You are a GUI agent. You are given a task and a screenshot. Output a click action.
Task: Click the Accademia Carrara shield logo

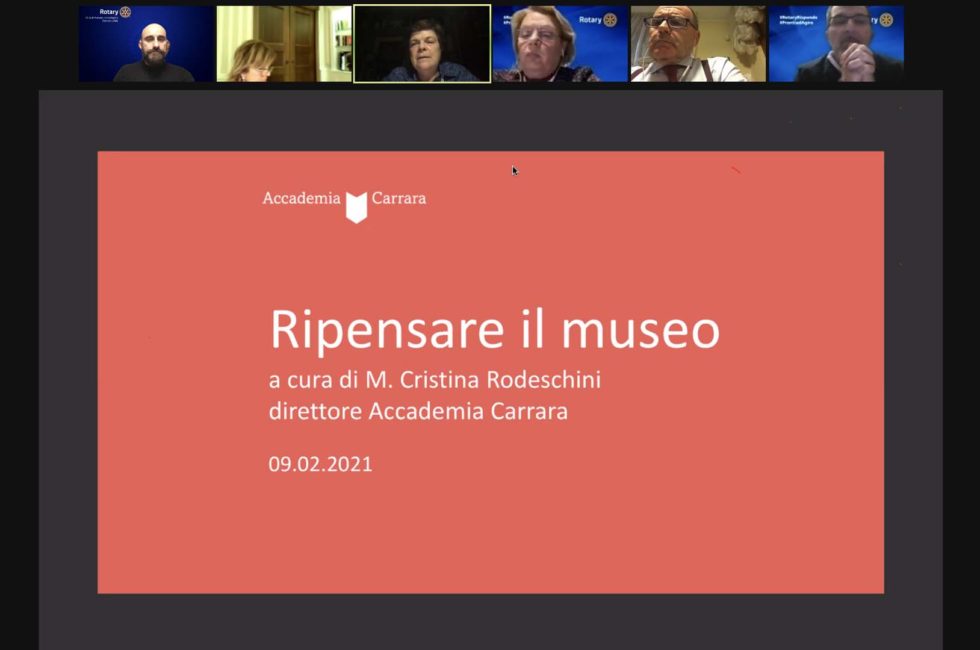click(356, 206)
